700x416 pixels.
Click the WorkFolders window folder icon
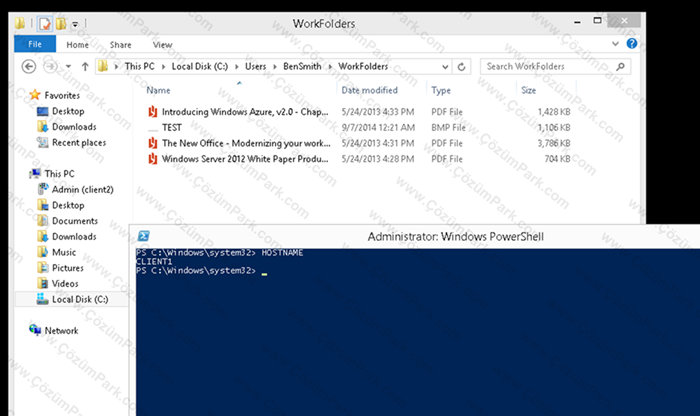pos(20,23)
